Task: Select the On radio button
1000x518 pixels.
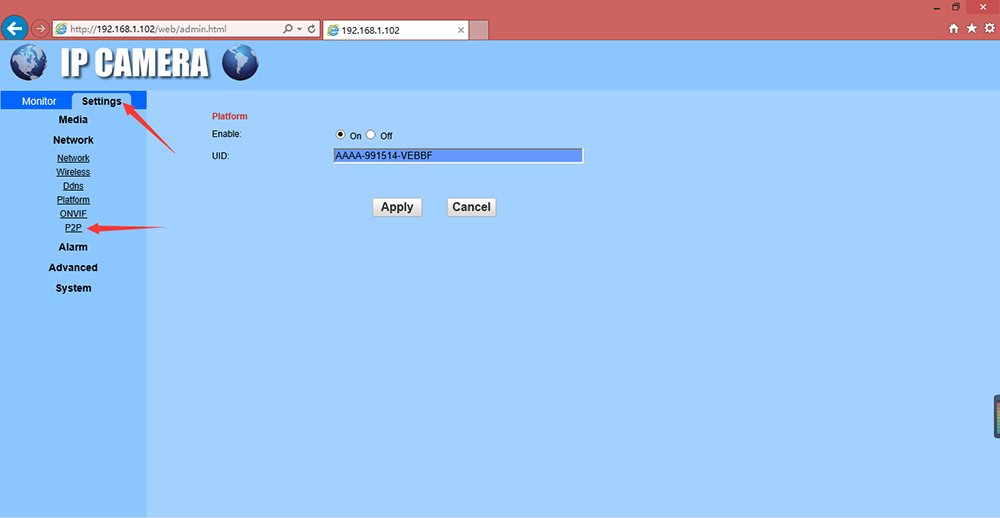Action: tap(340, 135)
